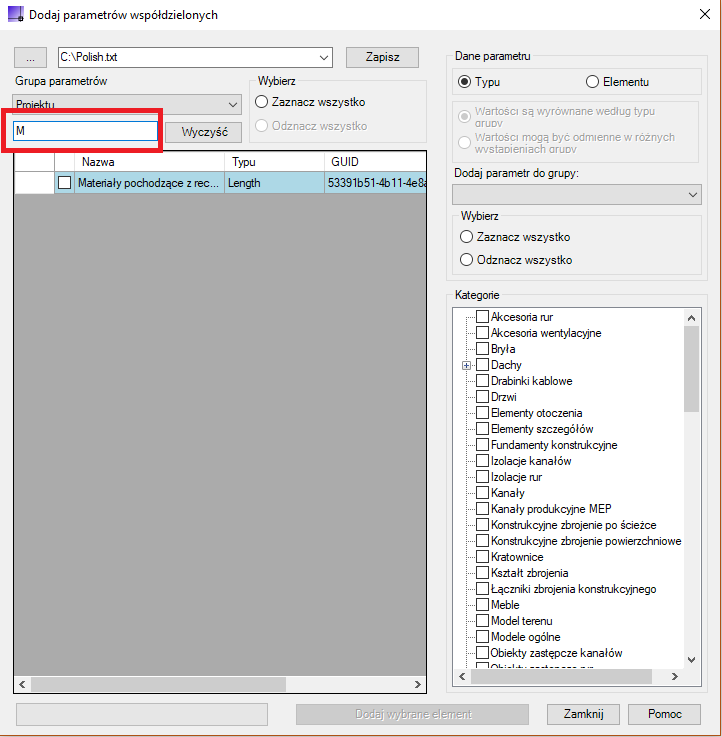Screen dimensions: 722x737
Task: Check Konstrukcyjne zbrojenie powierzchniowe category
Action: [482, 540]
